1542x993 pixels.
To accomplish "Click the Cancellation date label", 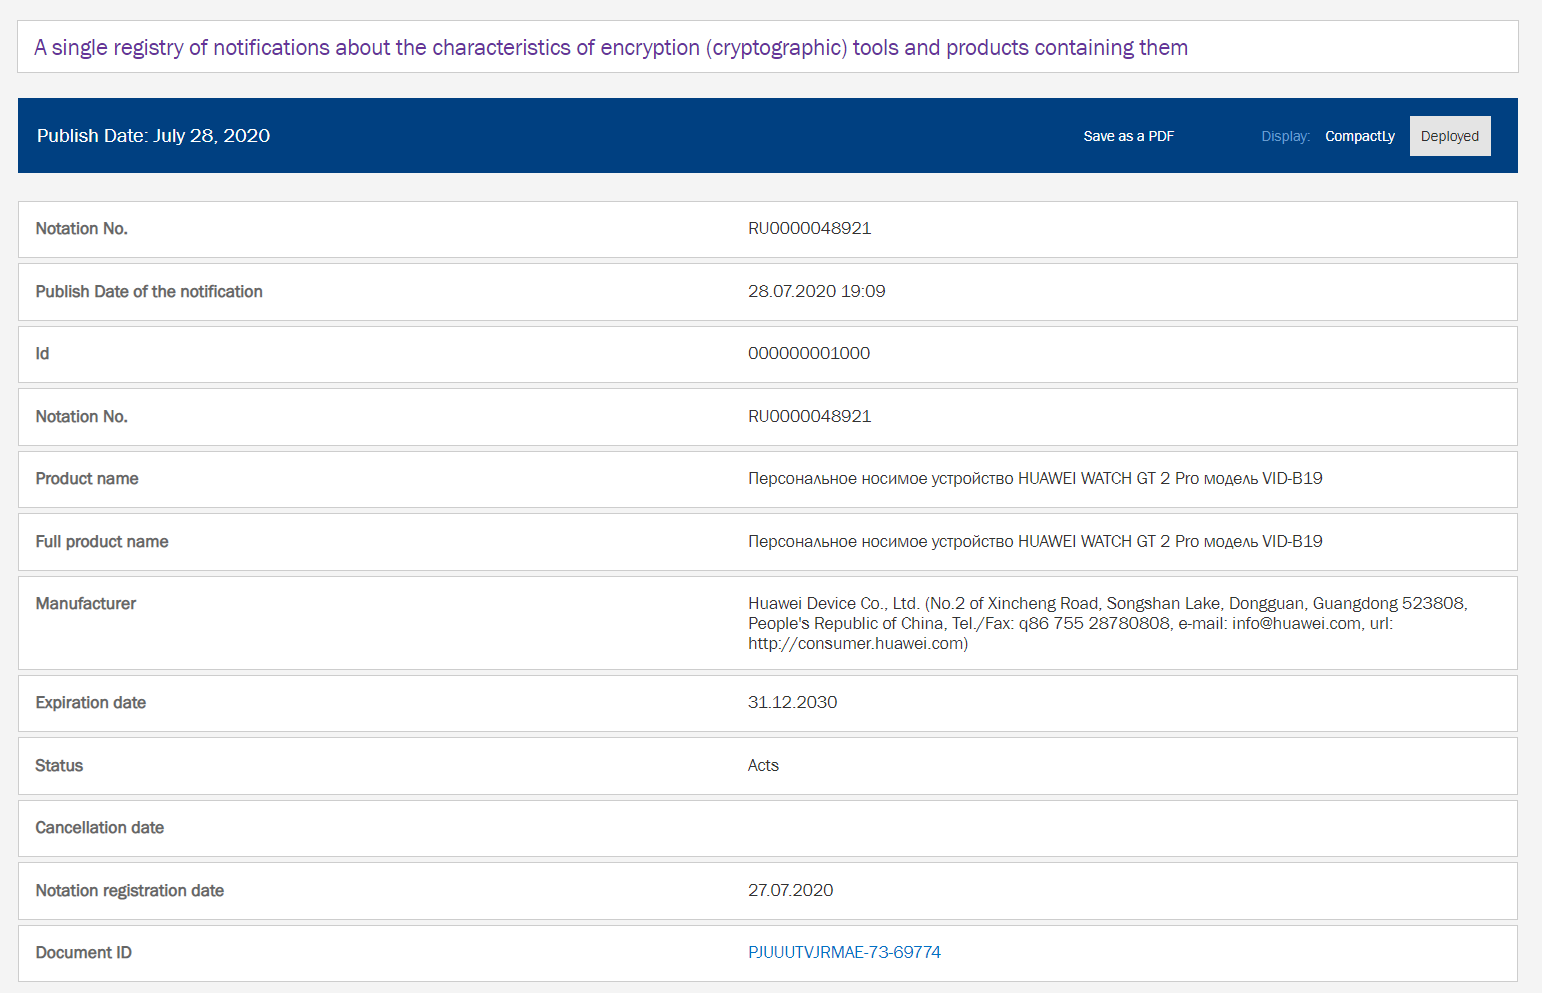I will (x=100, y=827).
